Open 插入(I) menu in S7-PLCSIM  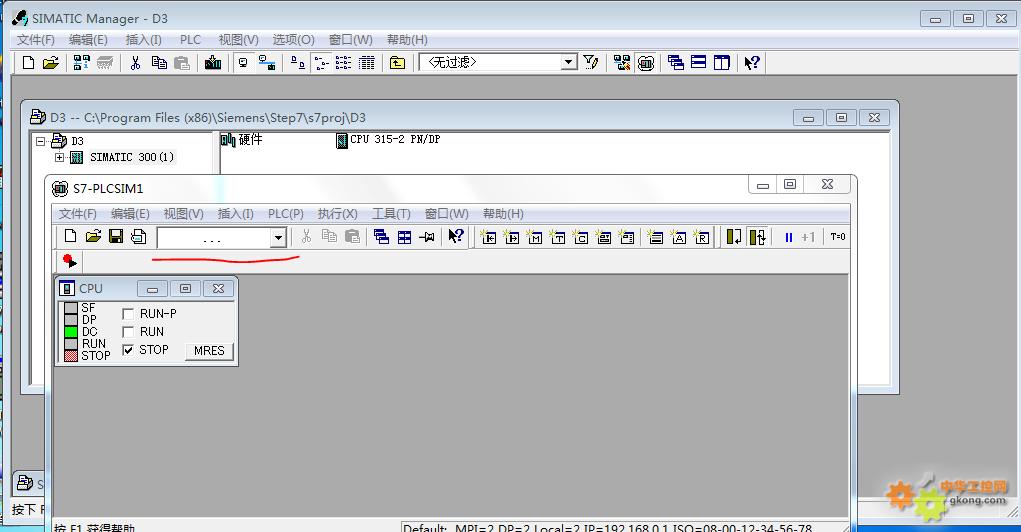pyautogui.click(x=235, y=214)
